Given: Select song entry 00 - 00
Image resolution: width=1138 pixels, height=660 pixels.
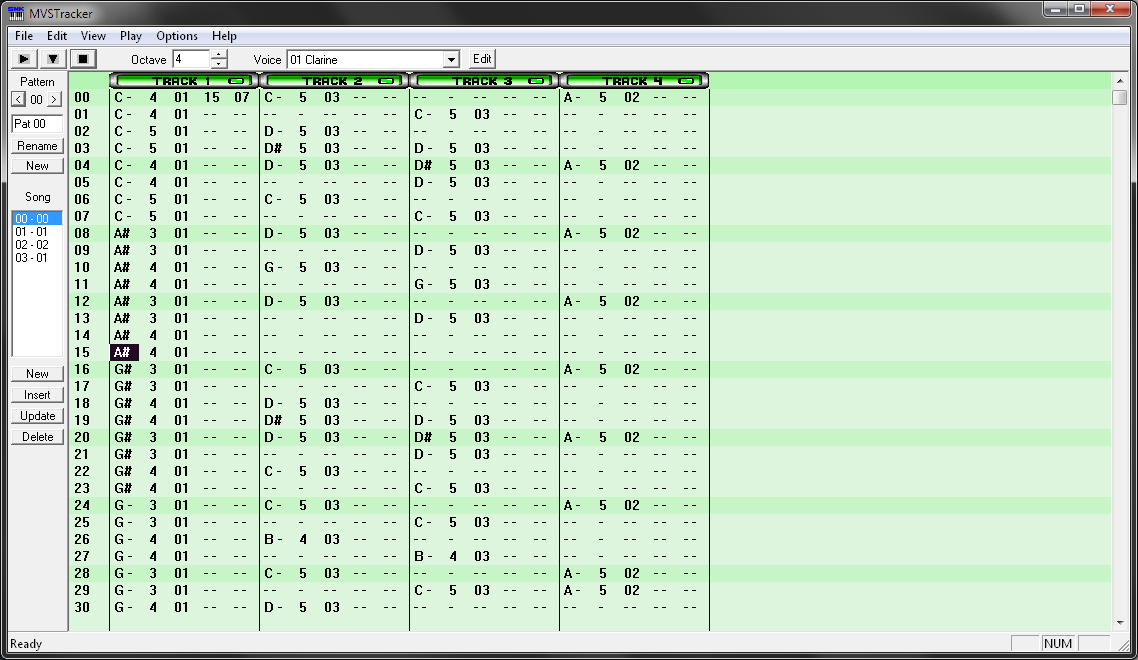Looking at the screenshot, I should [37, 219].
